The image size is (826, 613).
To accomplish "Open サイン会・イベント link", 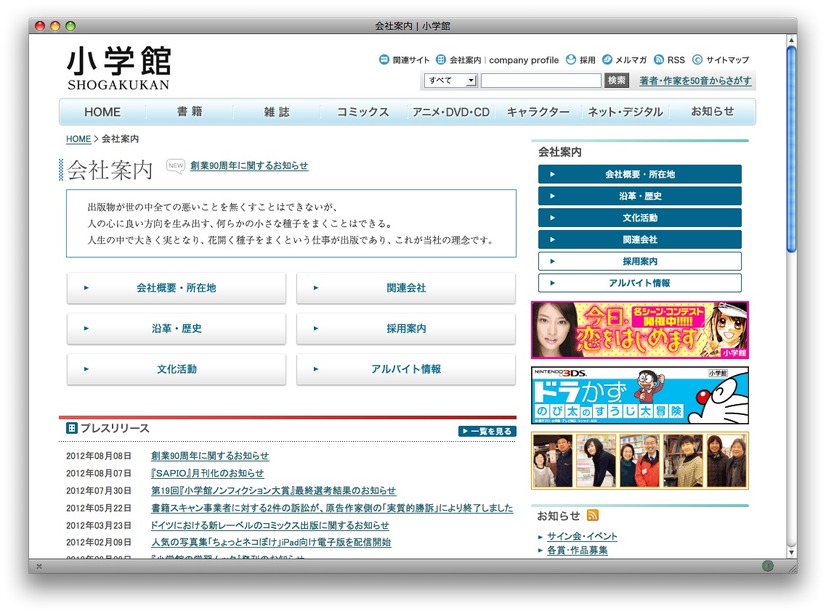I will (582, 536).
